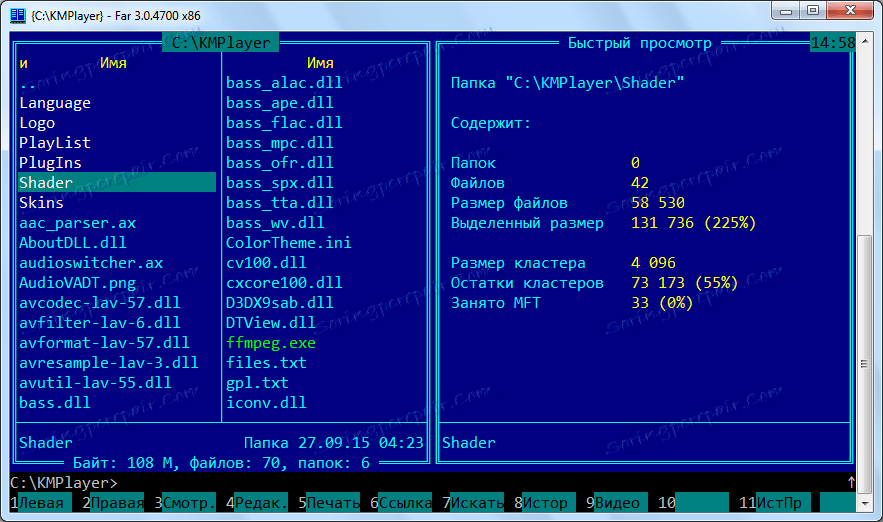Select file bass_ape.dll
This screenshot has width=883, height=522.
279,103
